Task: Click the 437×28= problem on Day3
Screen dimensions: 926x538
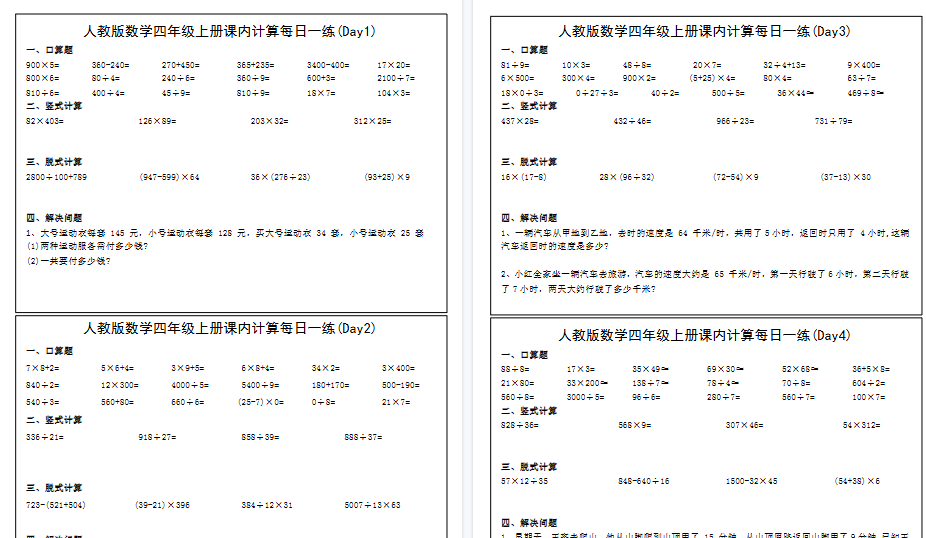Action: tap(520, 121)
